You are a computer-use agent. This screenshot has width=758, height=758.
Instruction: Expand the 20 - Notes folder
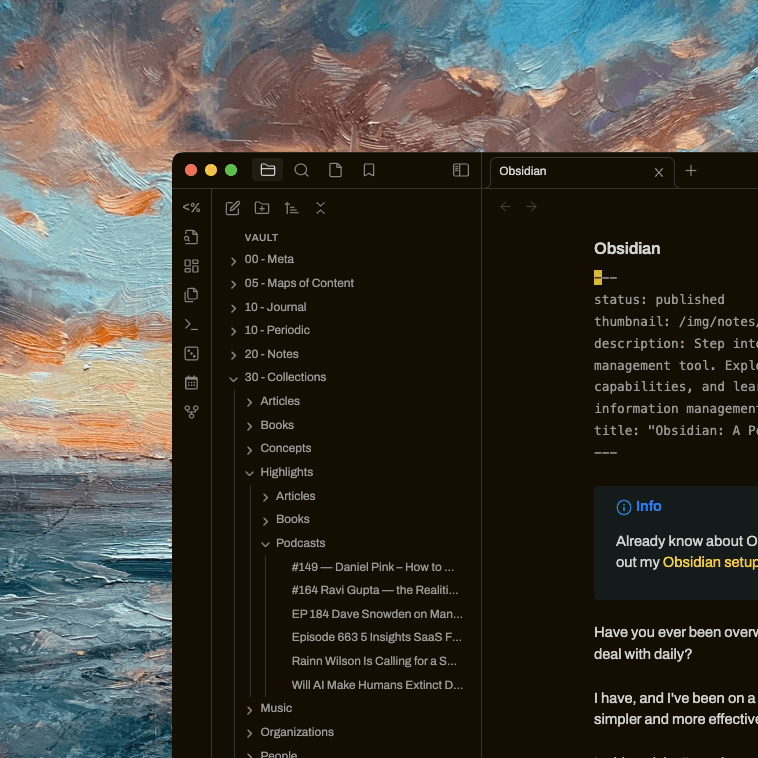pyautogui.click(x=233, y=355)
